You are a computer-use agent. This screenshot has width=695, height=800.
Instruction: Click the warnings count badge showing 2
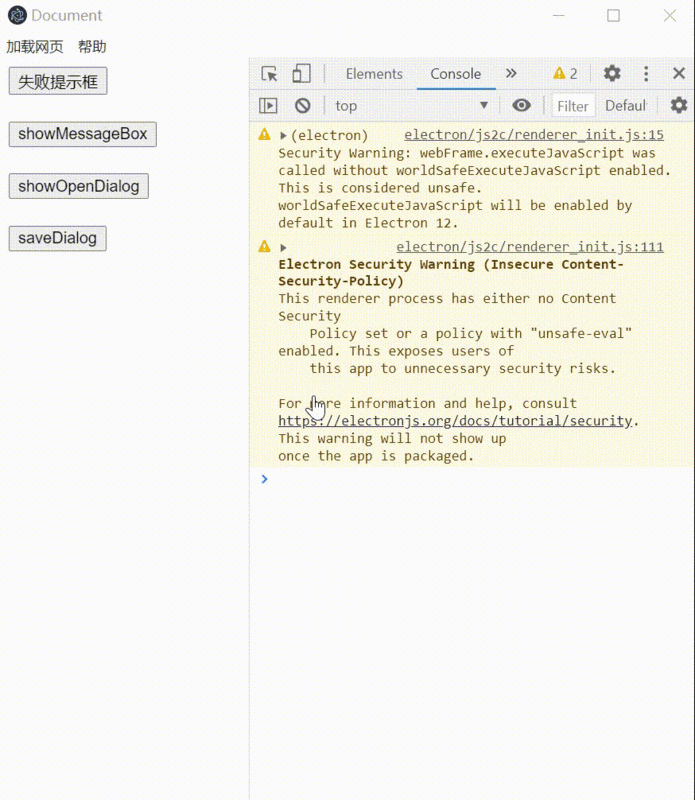pos(565,74)
